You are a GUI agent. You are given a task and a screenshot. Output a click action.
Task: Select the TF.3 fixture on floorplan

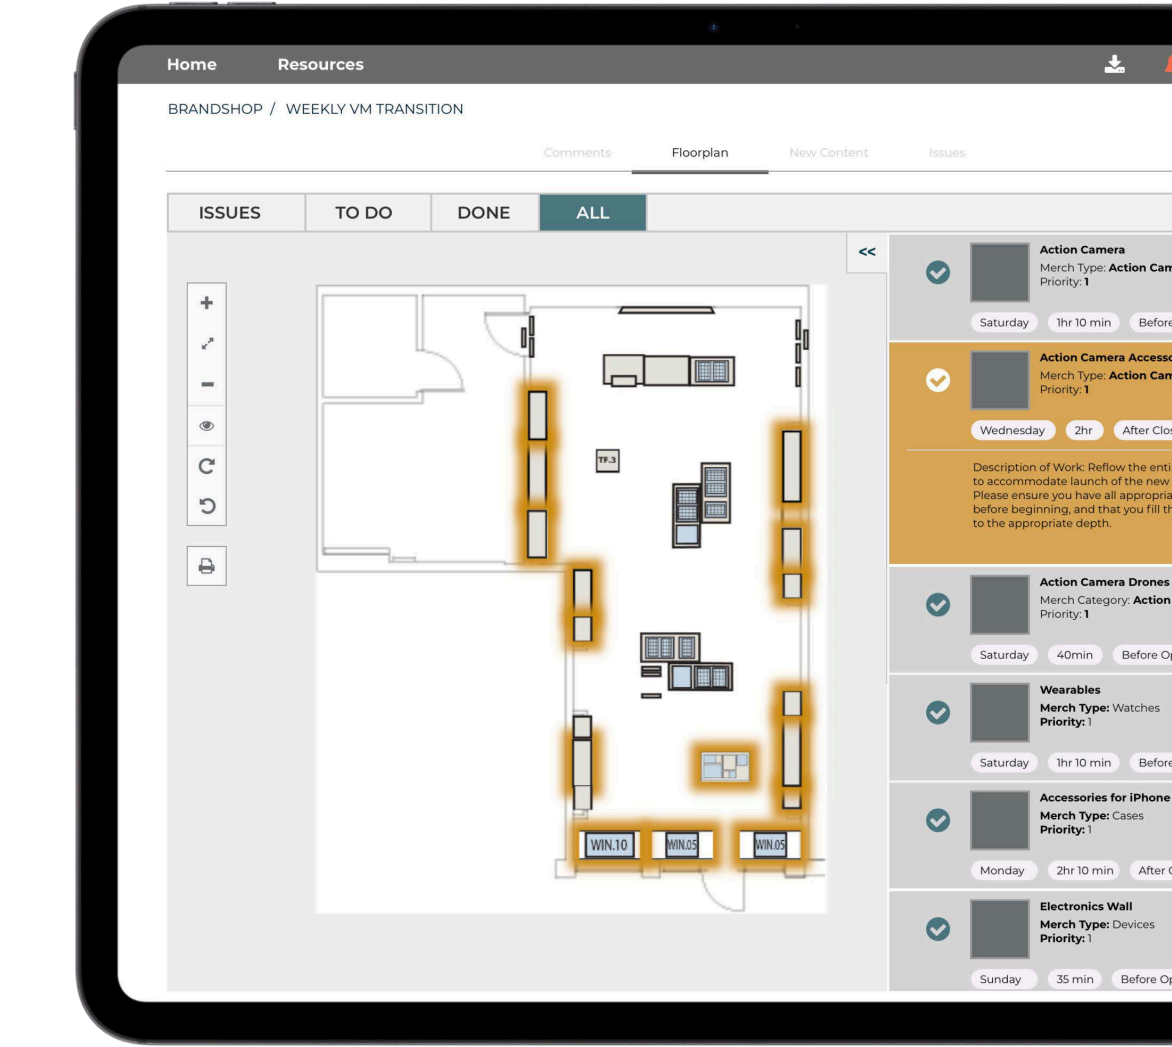607,460
